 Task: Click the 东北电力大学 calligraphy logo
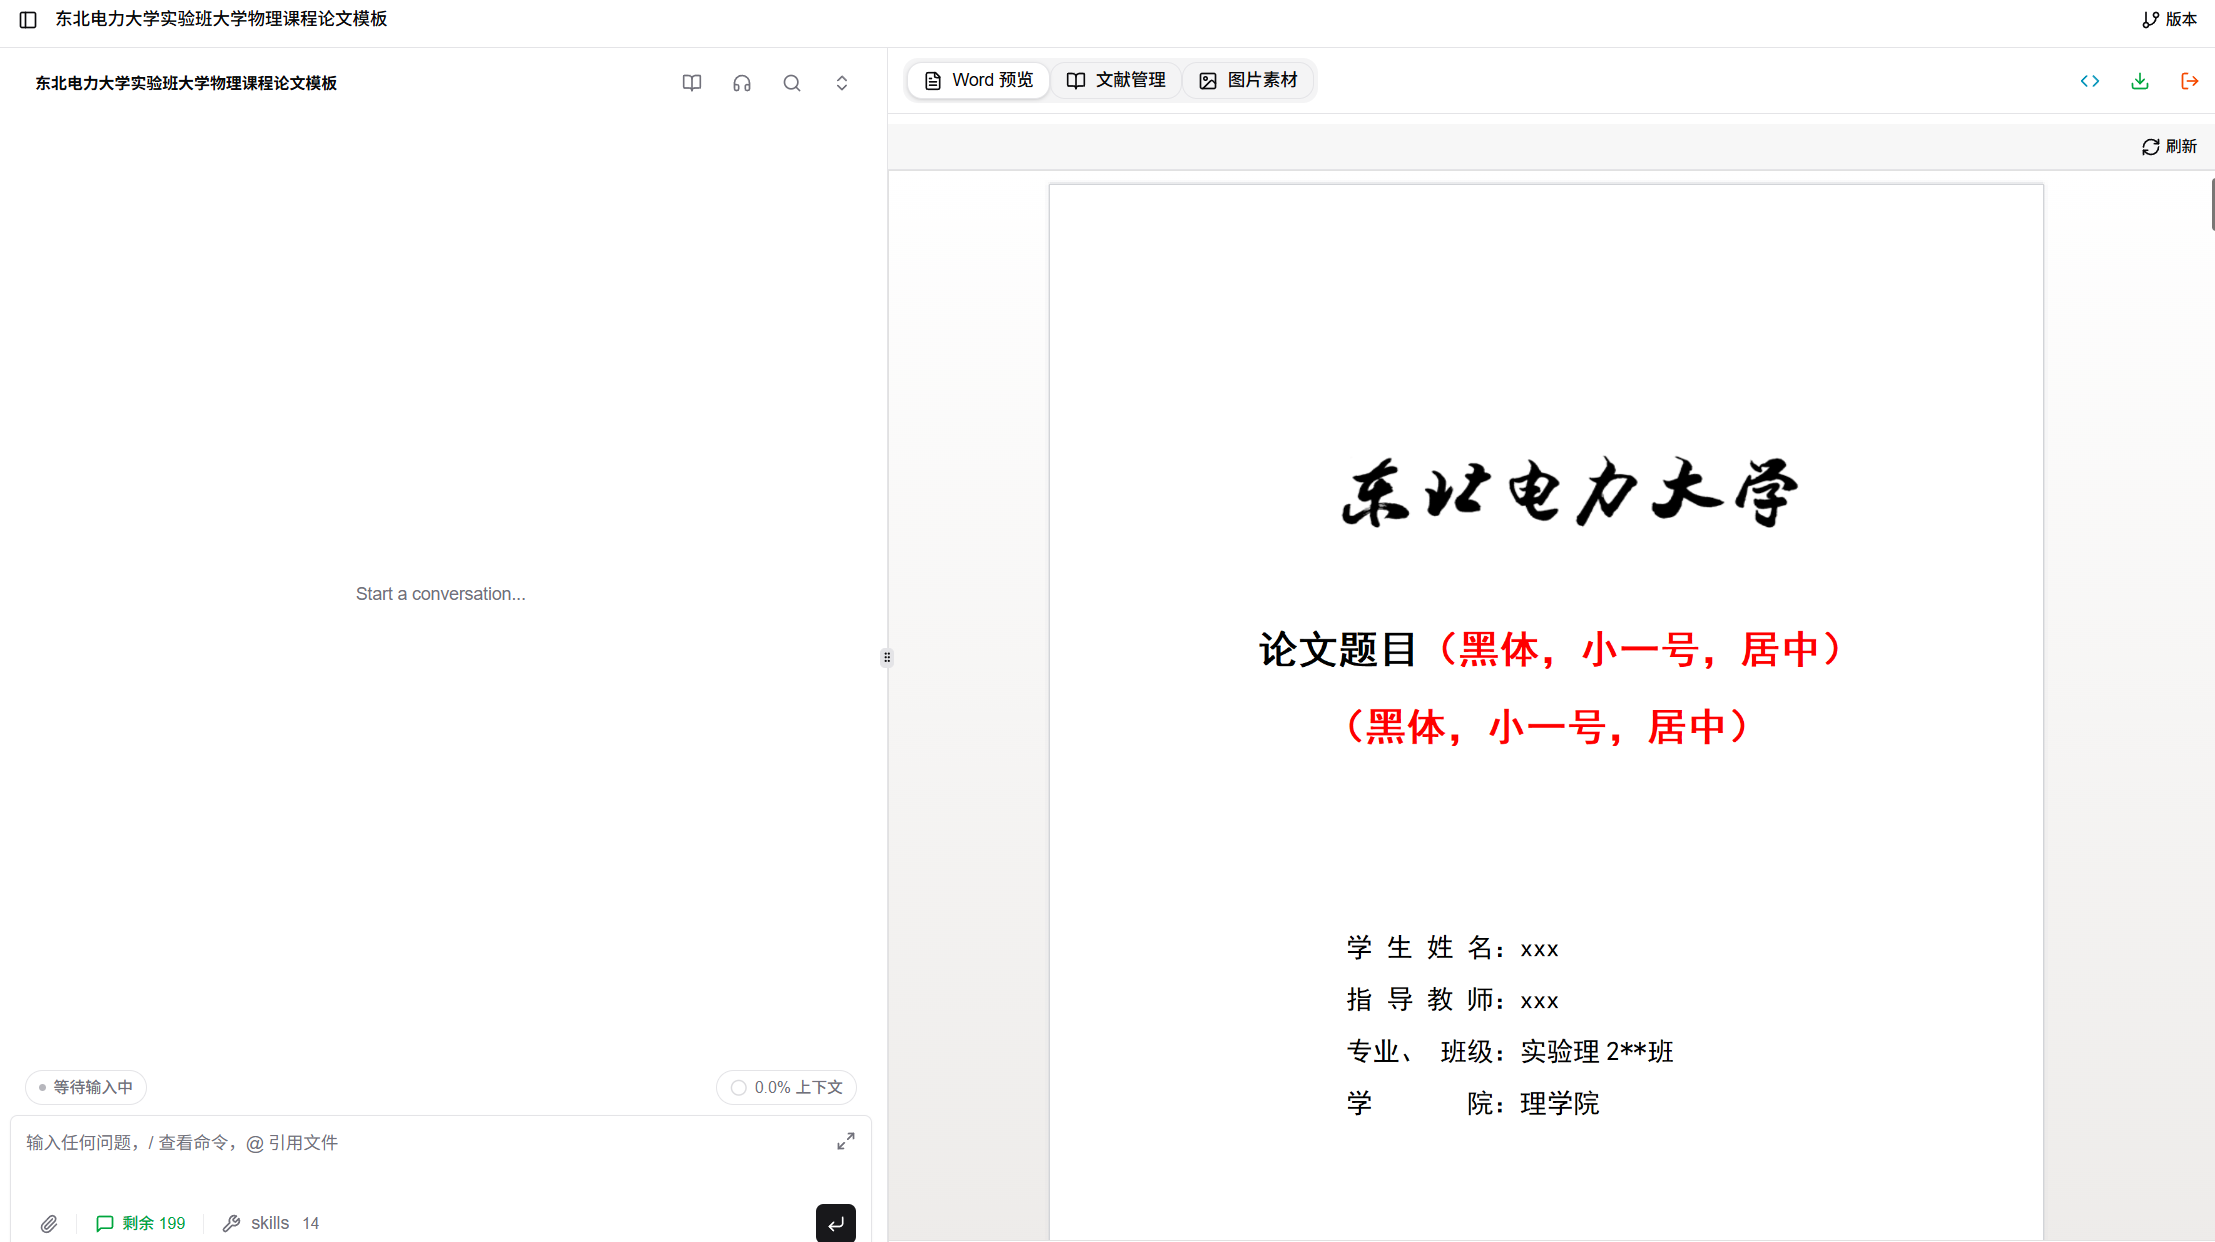click(1569, 492)
